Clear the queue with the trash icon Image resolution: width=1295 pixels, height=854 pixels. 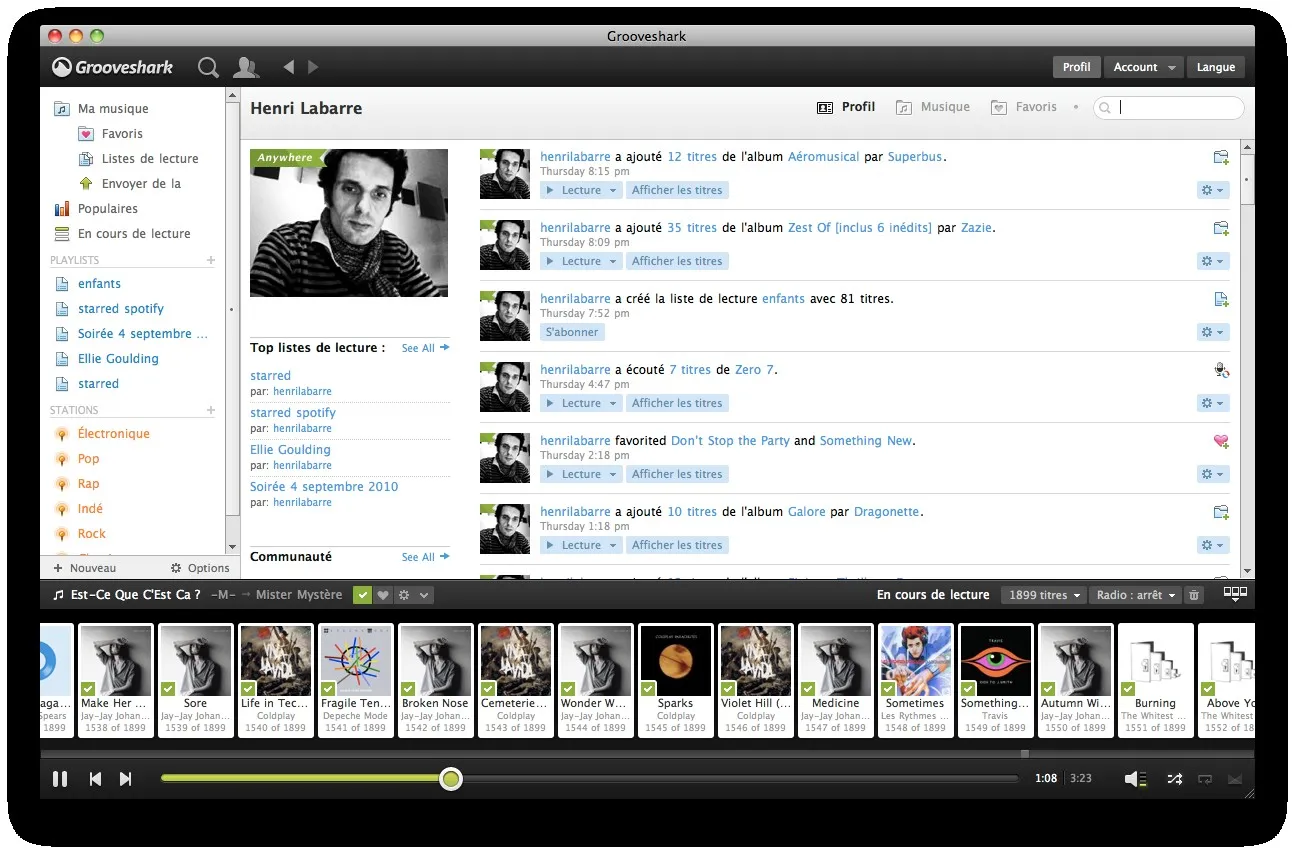coord(1194,595)
